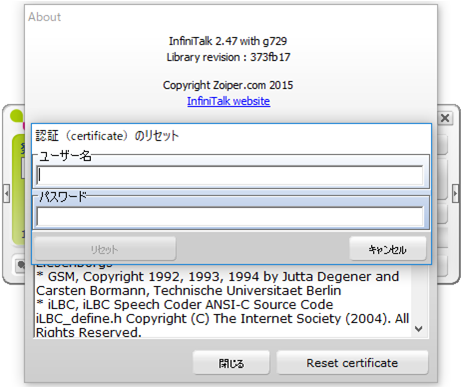Select the 'InfiniTalk 2.47 with g729' text

[x=228, y=41]
